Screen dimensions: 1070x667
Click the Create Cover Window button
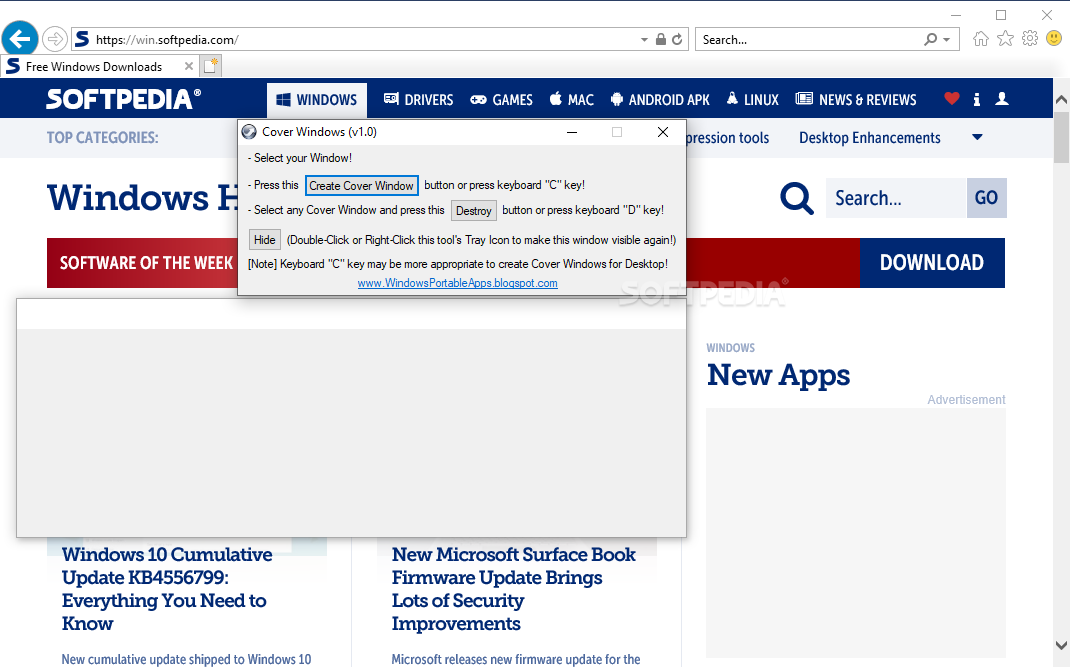point(361,186)
